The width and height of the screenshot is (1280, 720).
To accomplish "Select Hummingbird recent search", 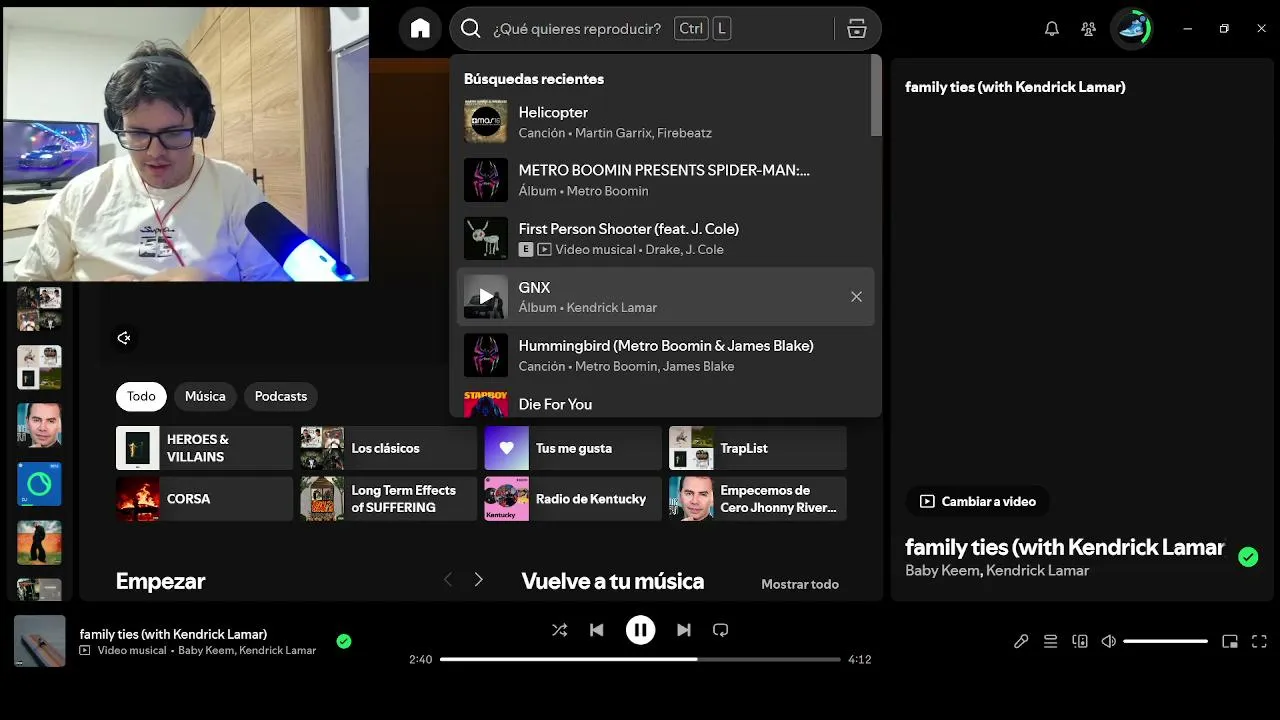I will 665,355.
